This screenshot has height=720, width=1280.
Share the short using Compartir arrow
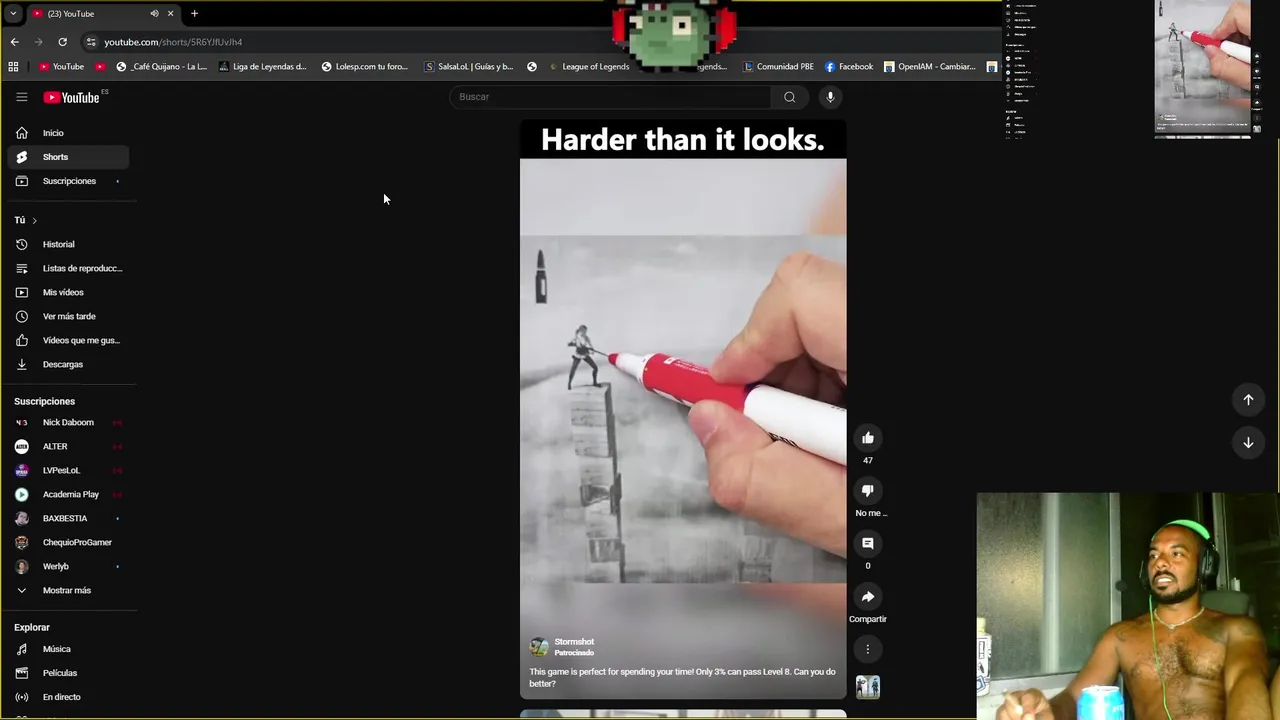coord(868,597)
